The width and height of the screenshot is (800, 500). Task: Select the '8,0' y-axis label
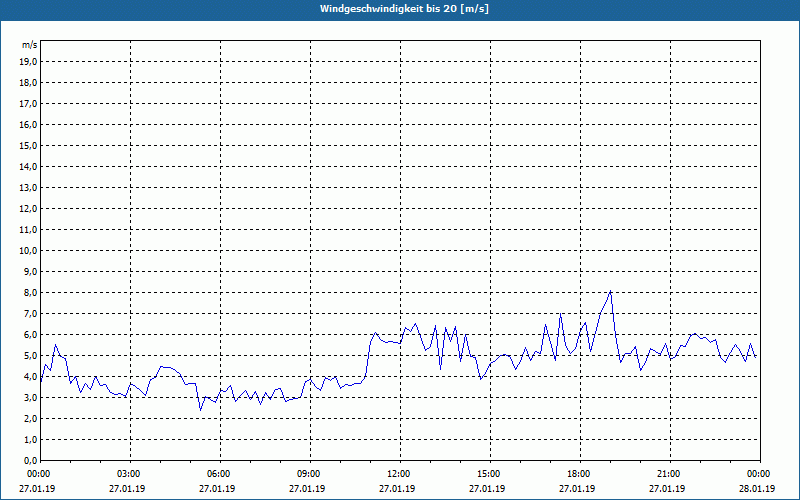click(x=30, y=292)
